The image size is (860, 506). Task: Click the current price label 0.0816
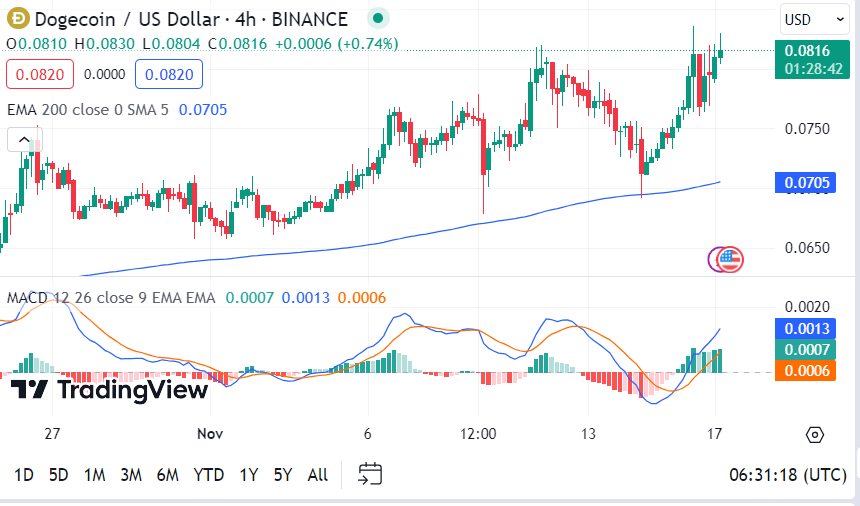coord(812,59)
